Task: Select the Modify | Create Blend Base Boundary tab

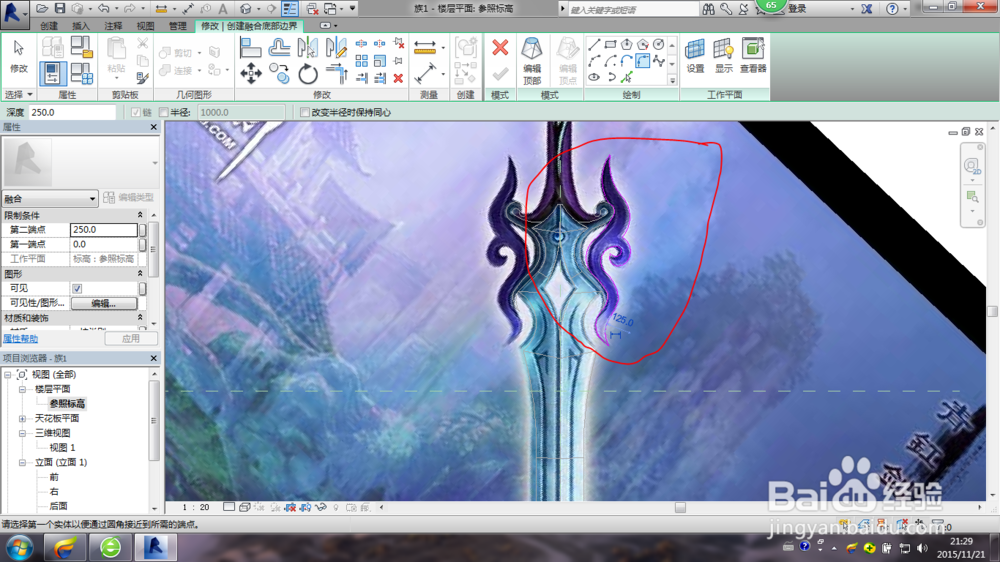Action: (x=249, y=26)
